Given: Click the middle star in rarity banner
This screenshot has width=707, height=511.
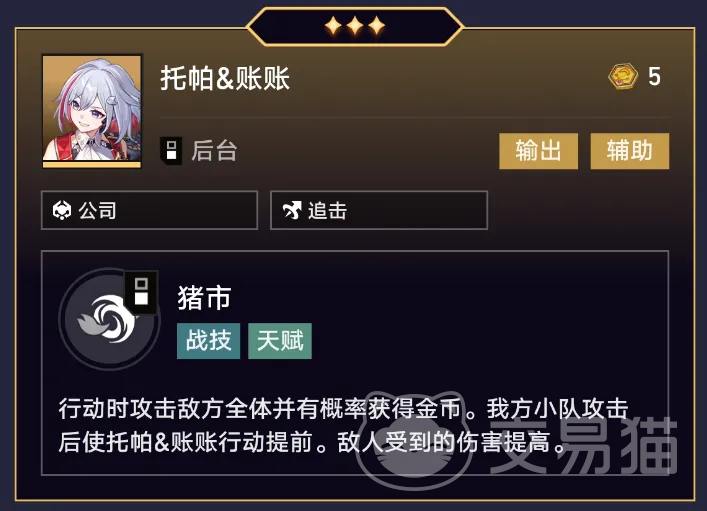Looking at the screenshot, I should [355, 26].
